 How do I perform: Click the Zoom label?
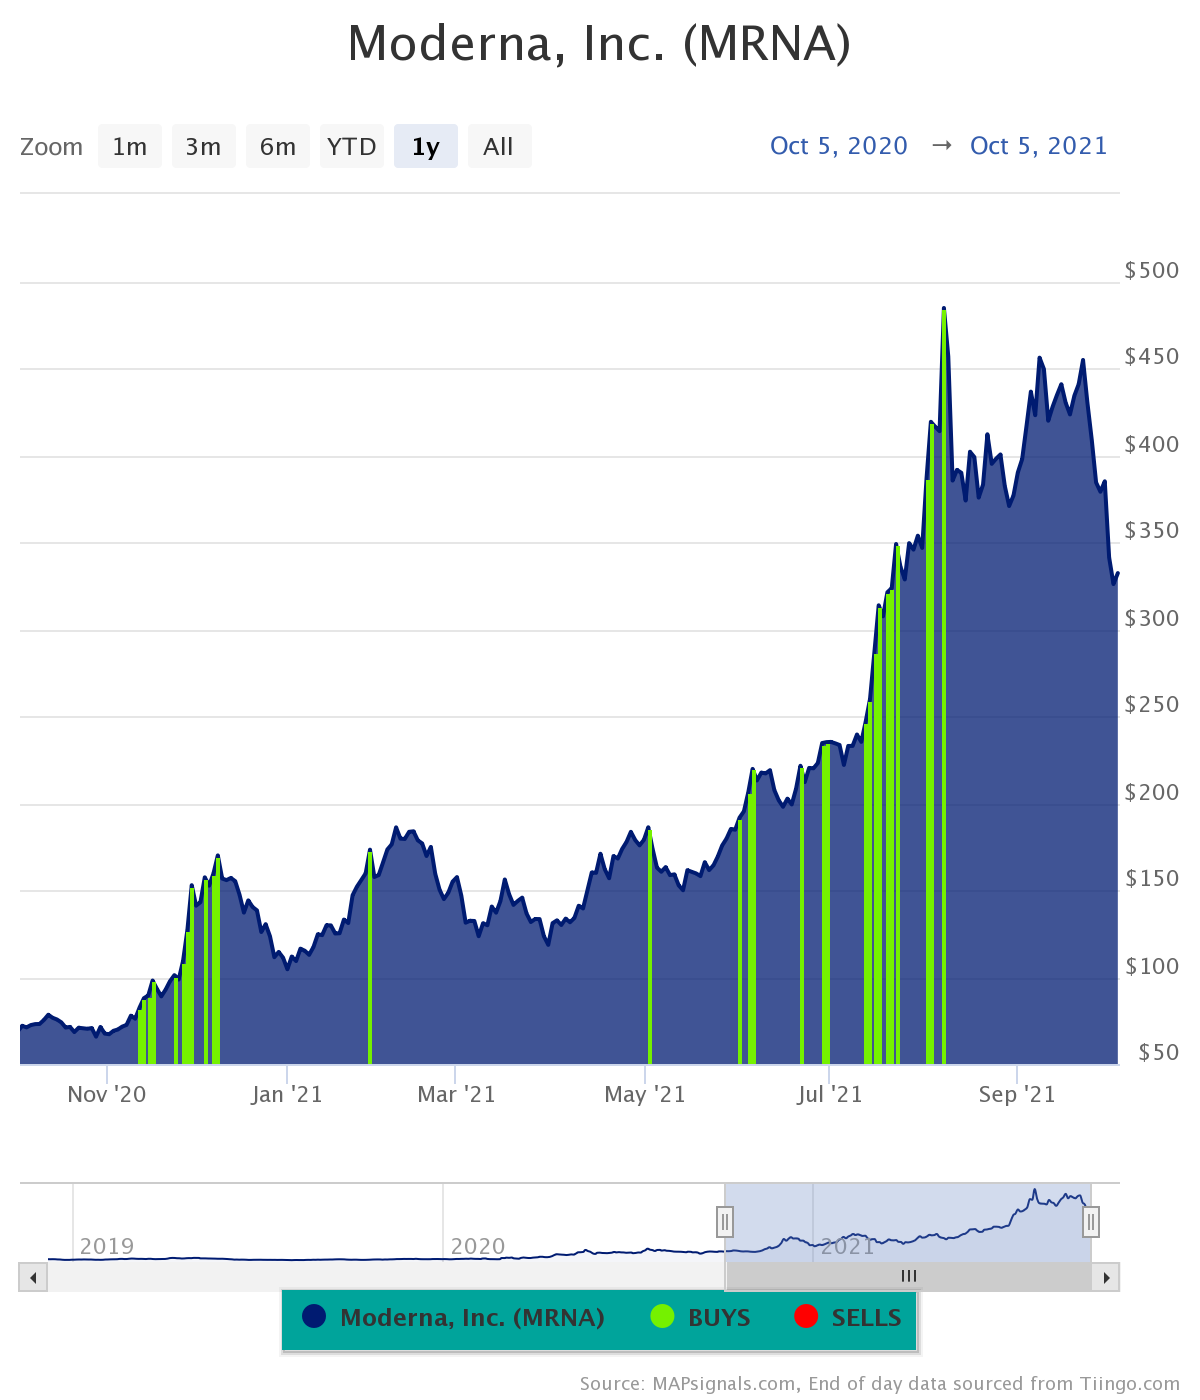coord(51,147)
